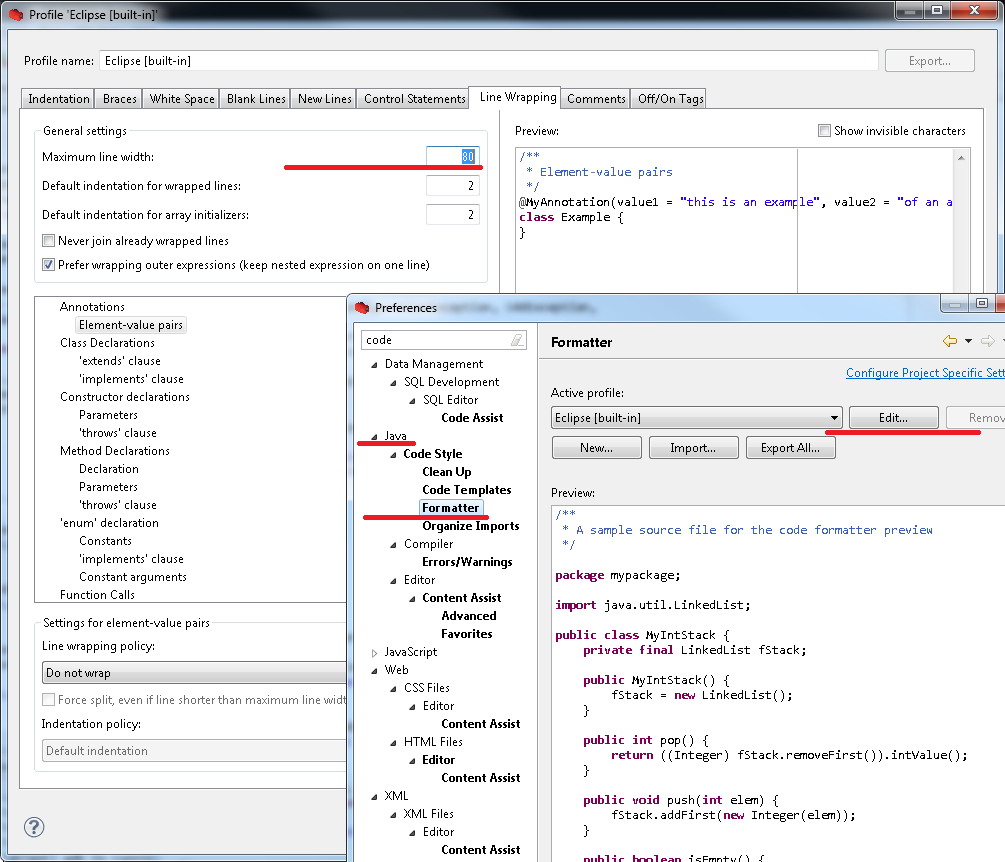
Task: Collapse the Compiler tree node
Action: (394, 545)
